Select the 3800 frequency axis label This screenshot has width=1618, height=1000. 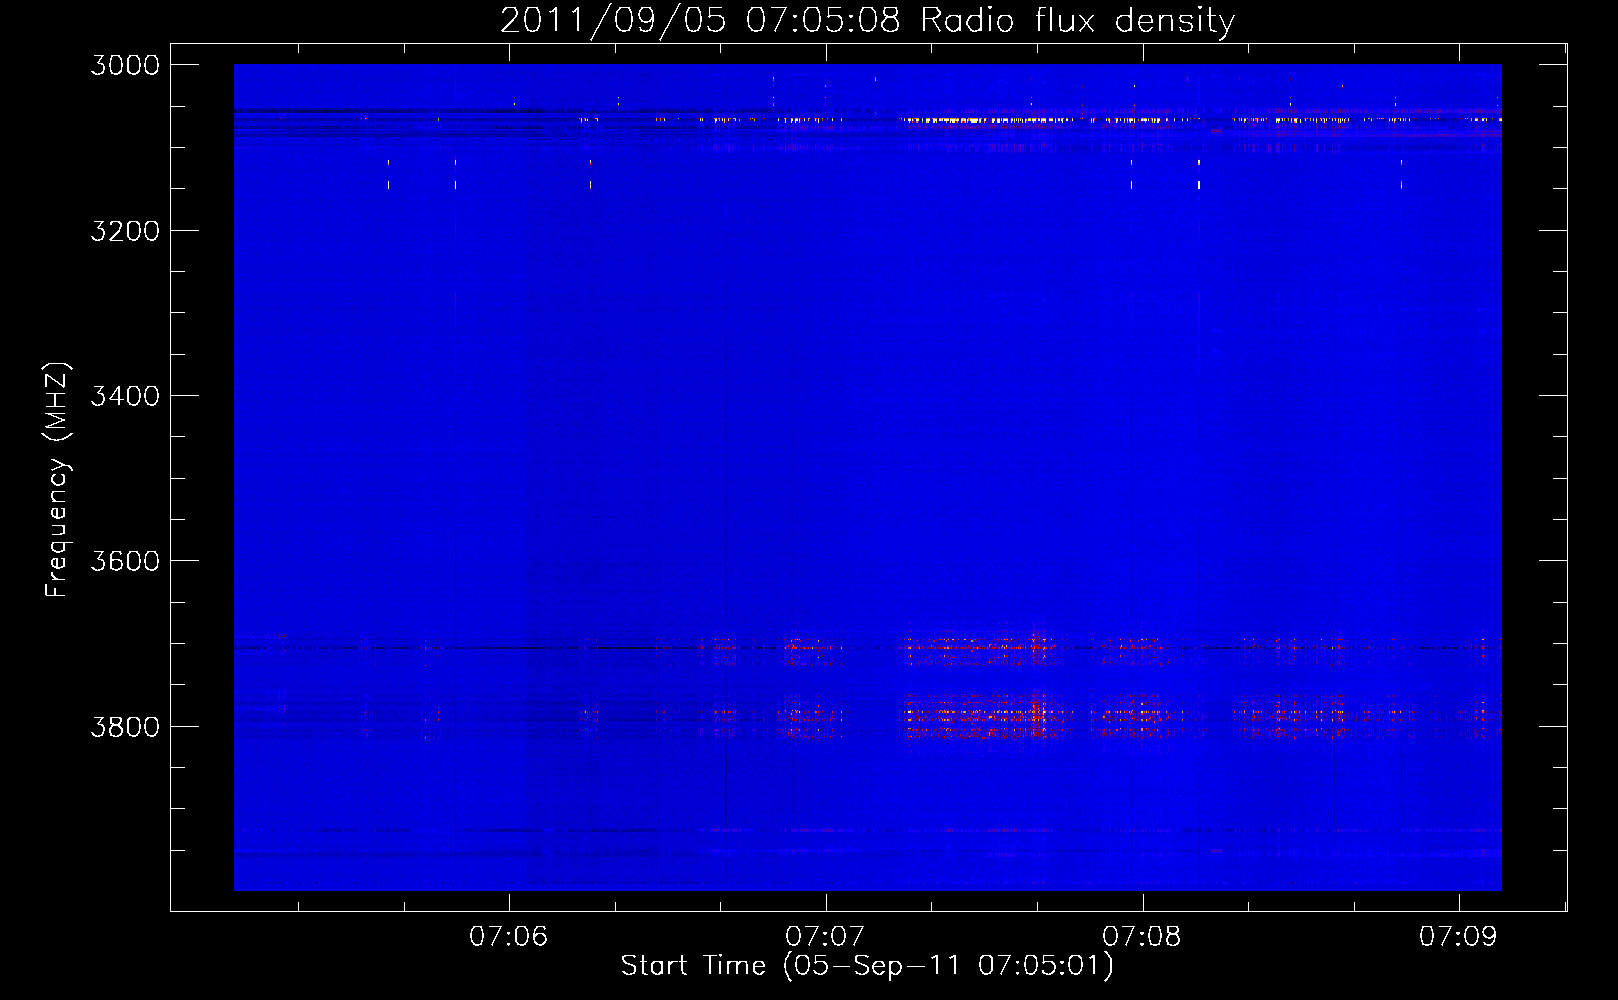click(x=125, y=726)
